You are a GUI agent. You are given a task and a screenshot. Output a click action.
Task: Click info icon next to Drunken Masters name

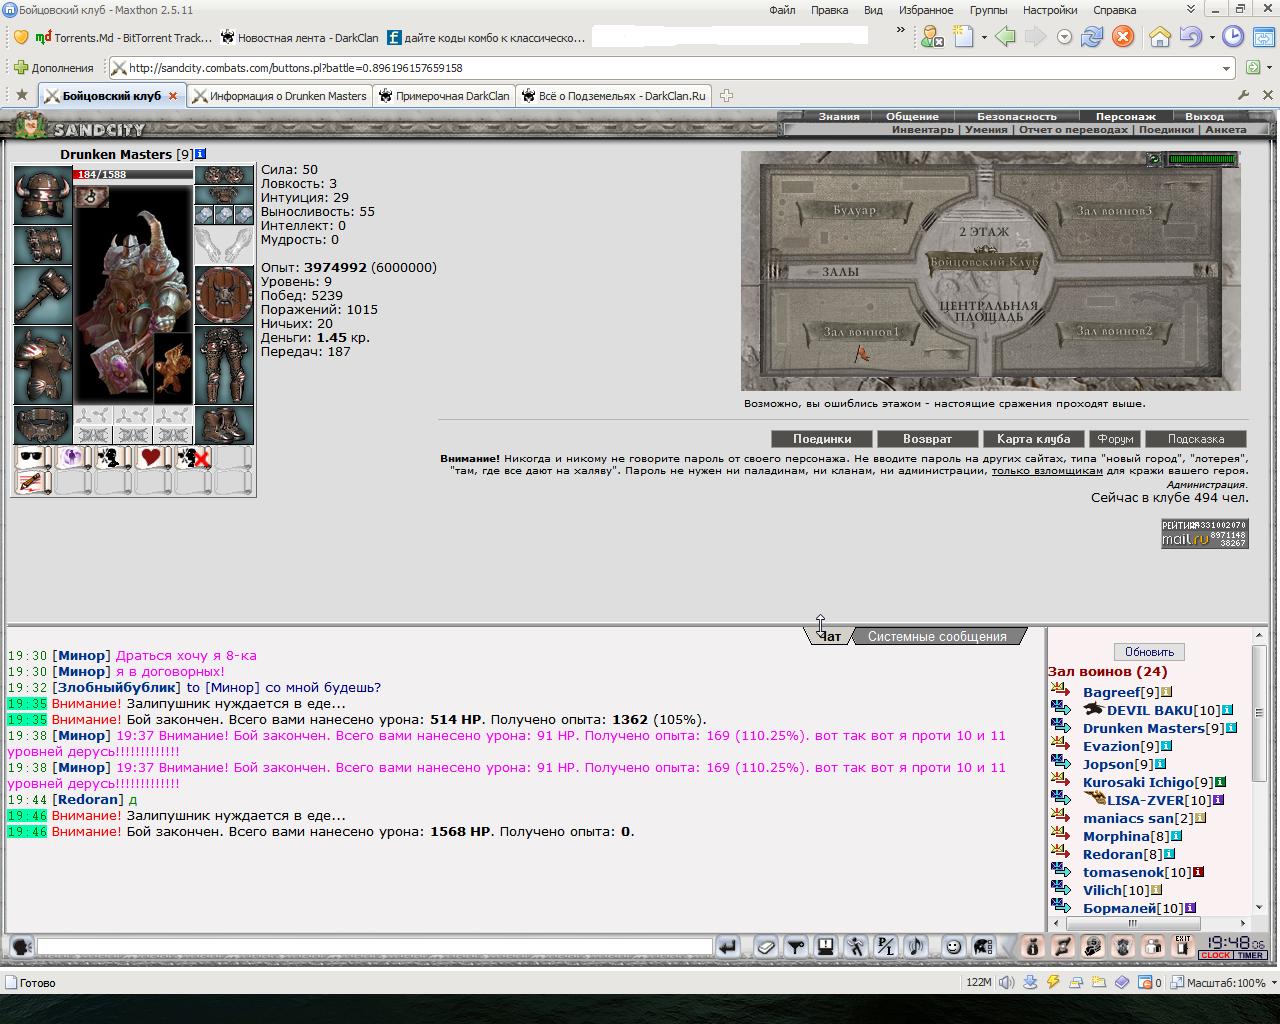tap(201, 154)
